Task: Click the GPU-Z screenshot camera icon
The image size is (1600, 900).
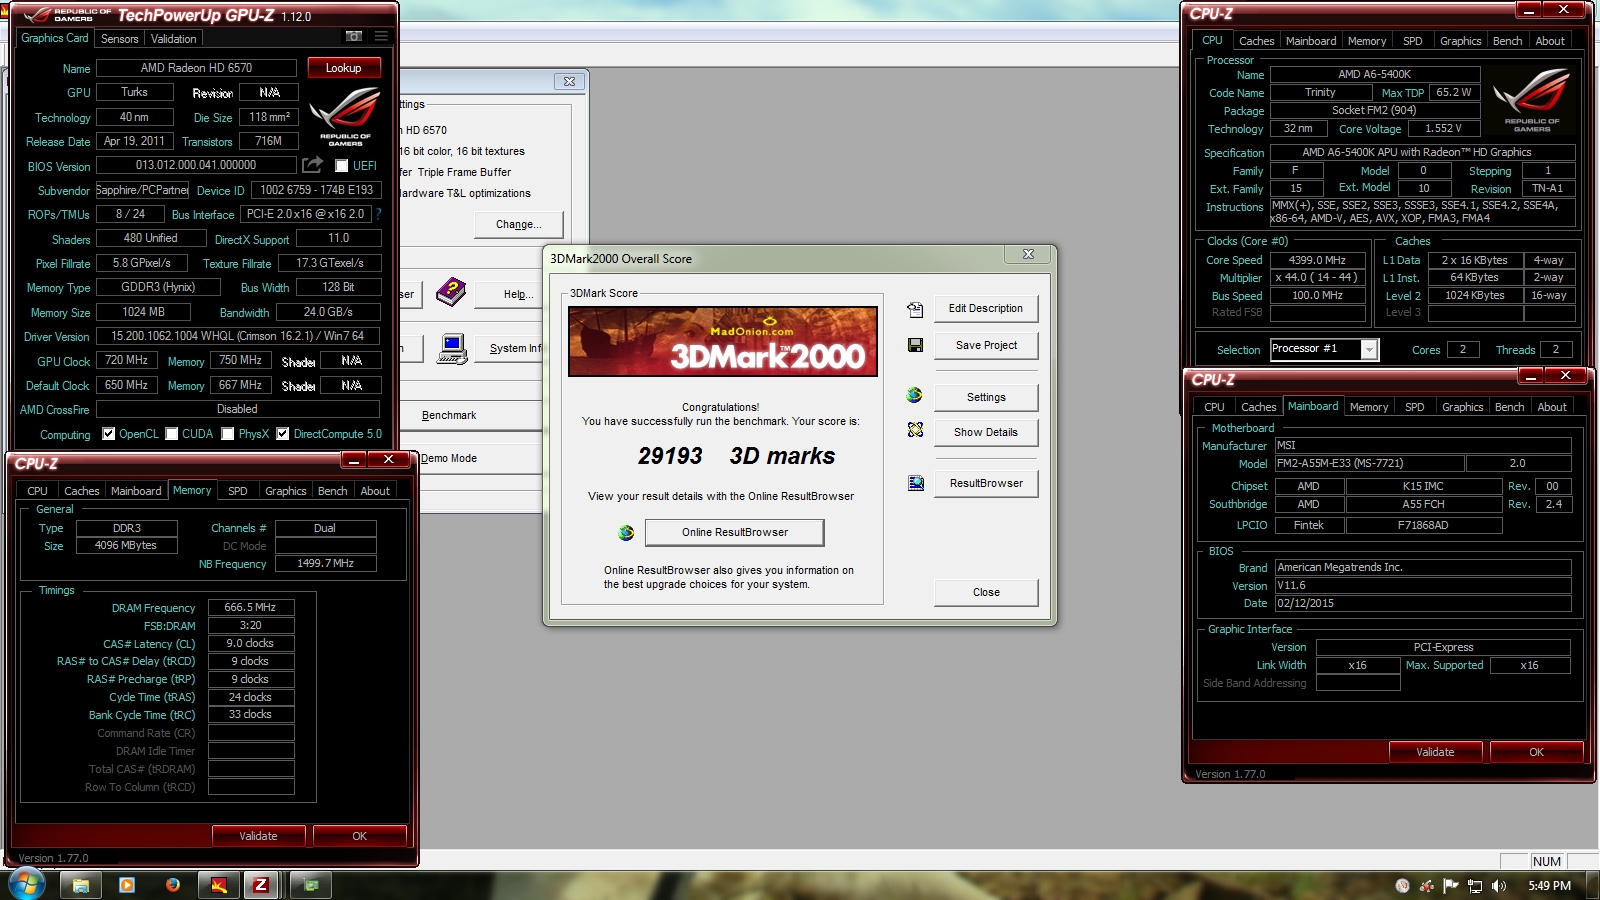Action: 354,36
